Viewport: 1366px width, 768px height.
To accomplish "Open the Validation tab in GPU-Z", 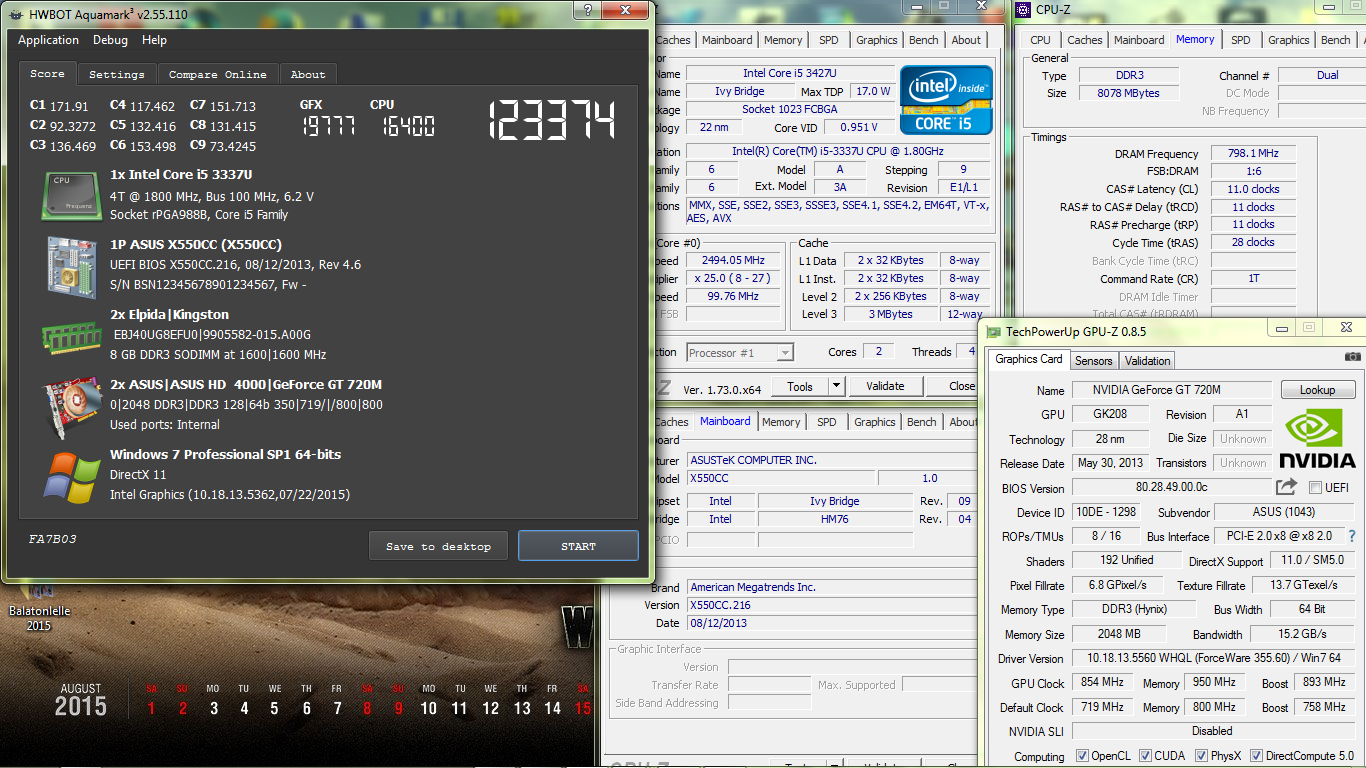I will pyautogui.click(x=1147, y=360).
